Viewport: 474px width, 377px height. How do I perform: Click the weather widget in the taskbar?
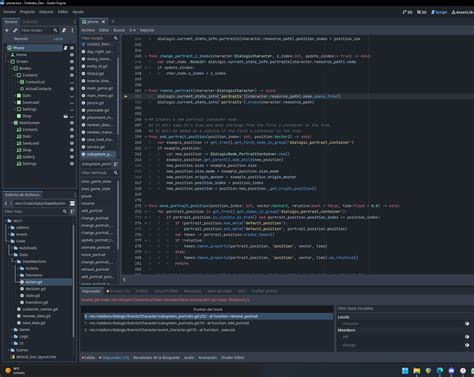coord(15,371)
